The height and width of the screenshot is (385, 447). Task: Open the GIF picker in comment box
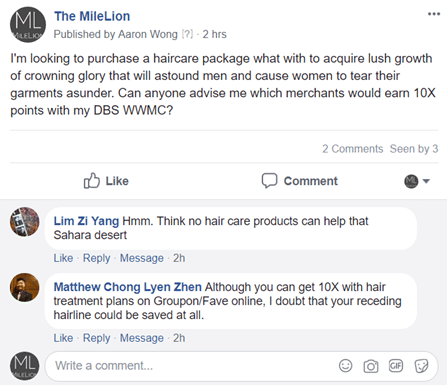pyautogui.click(x=396, y=366)
